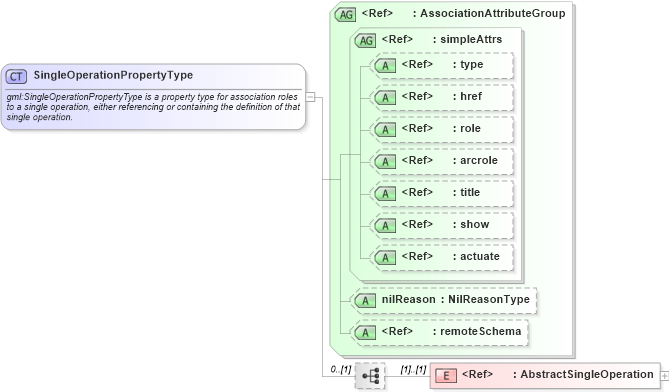The width and height of the screenshot is (669, 392).
Task: Click the A icon of the role attribute
Action: pyautogui.click(x=385, y=130)
